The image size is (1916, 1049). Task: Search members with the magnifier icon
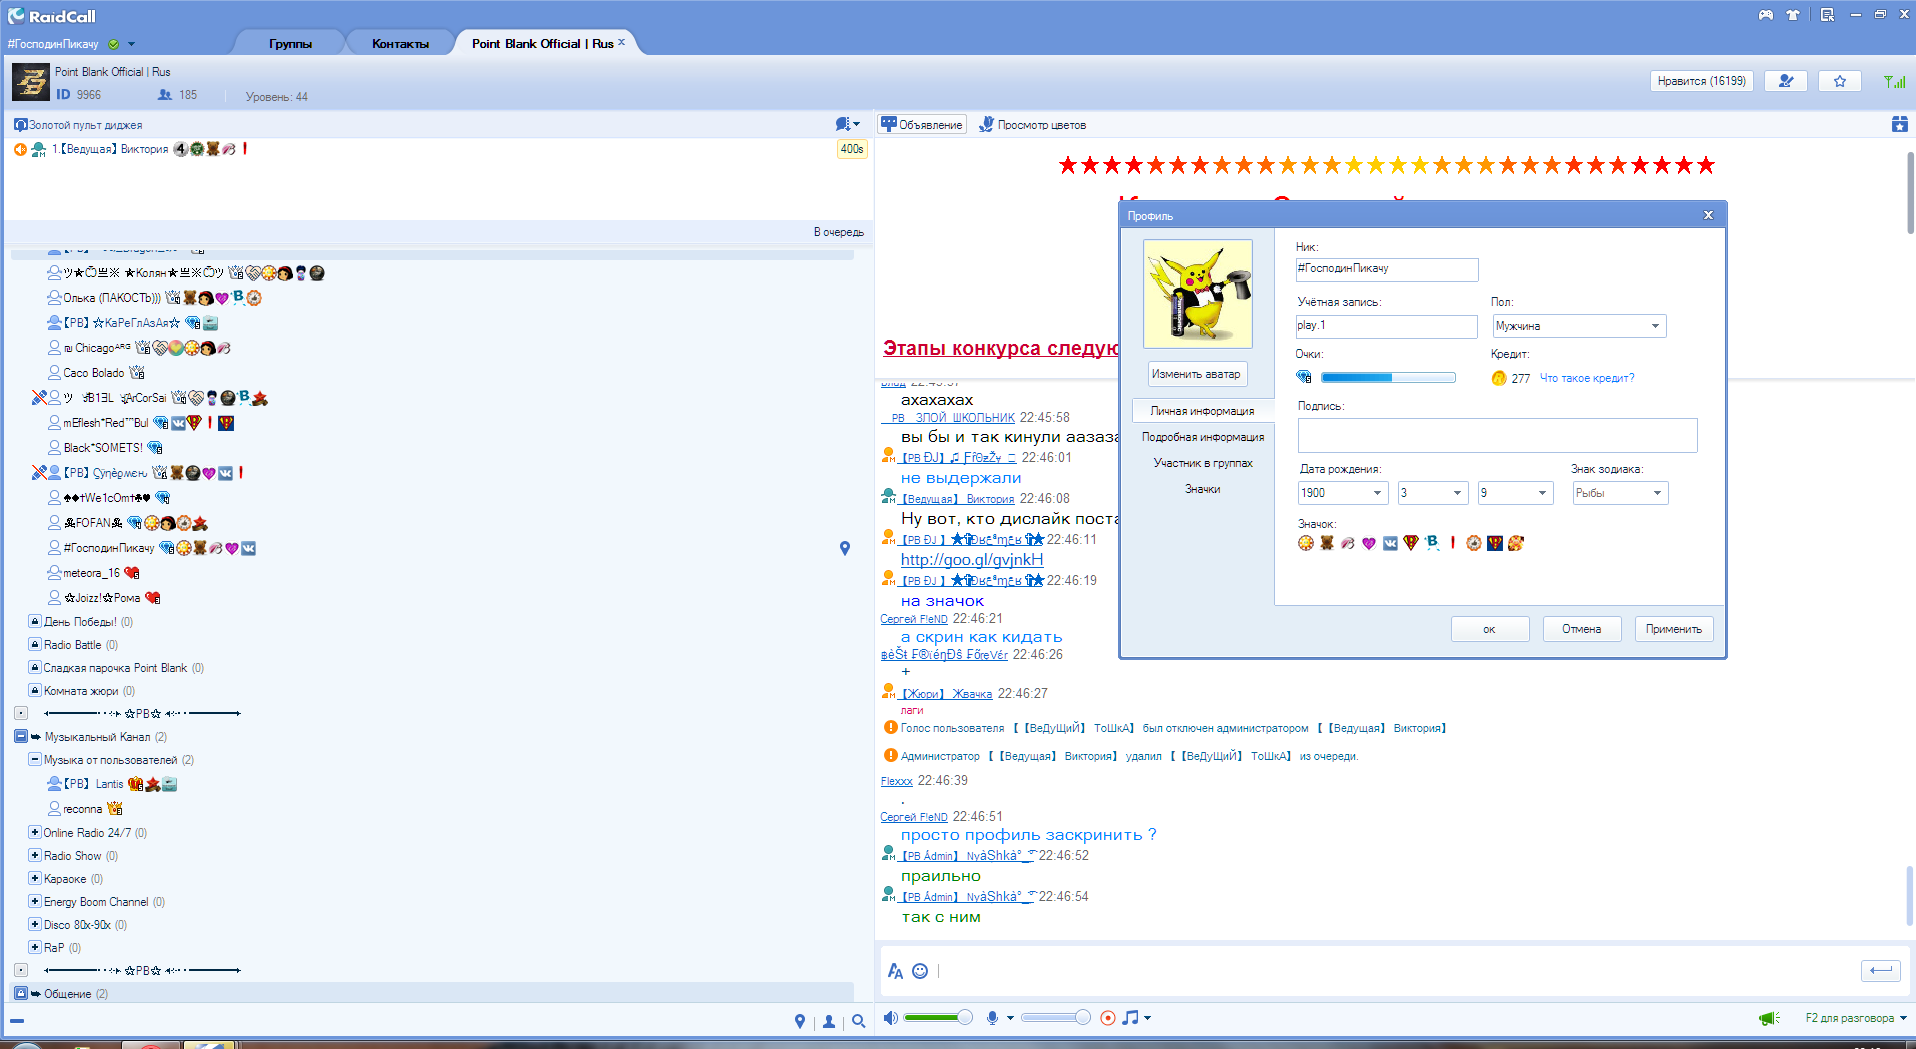pyautogui.click(x=858, y=1022)
